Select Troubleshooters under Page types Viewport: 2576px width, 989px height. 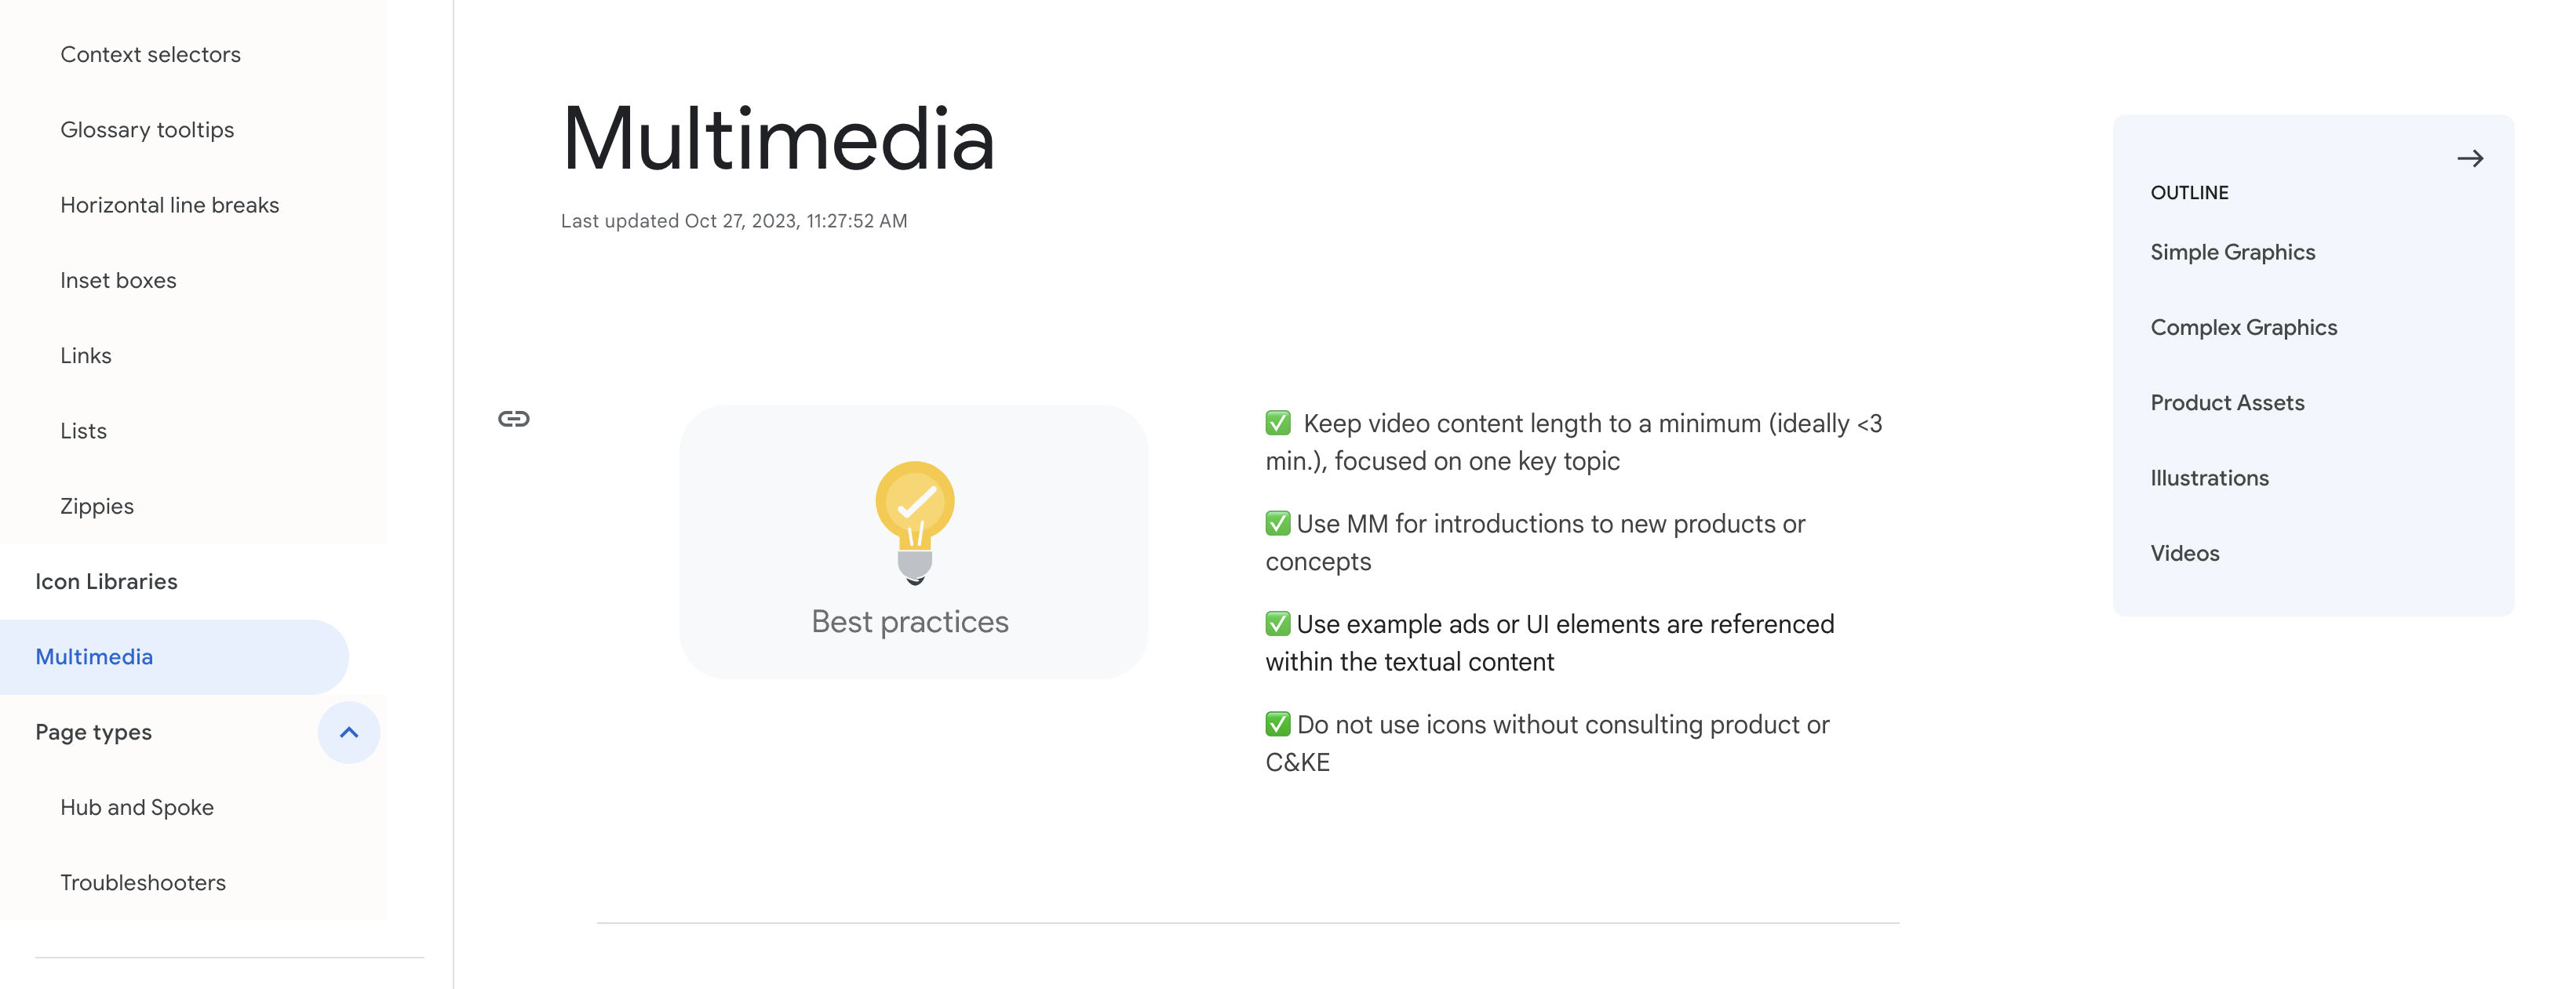click(143, 882)
